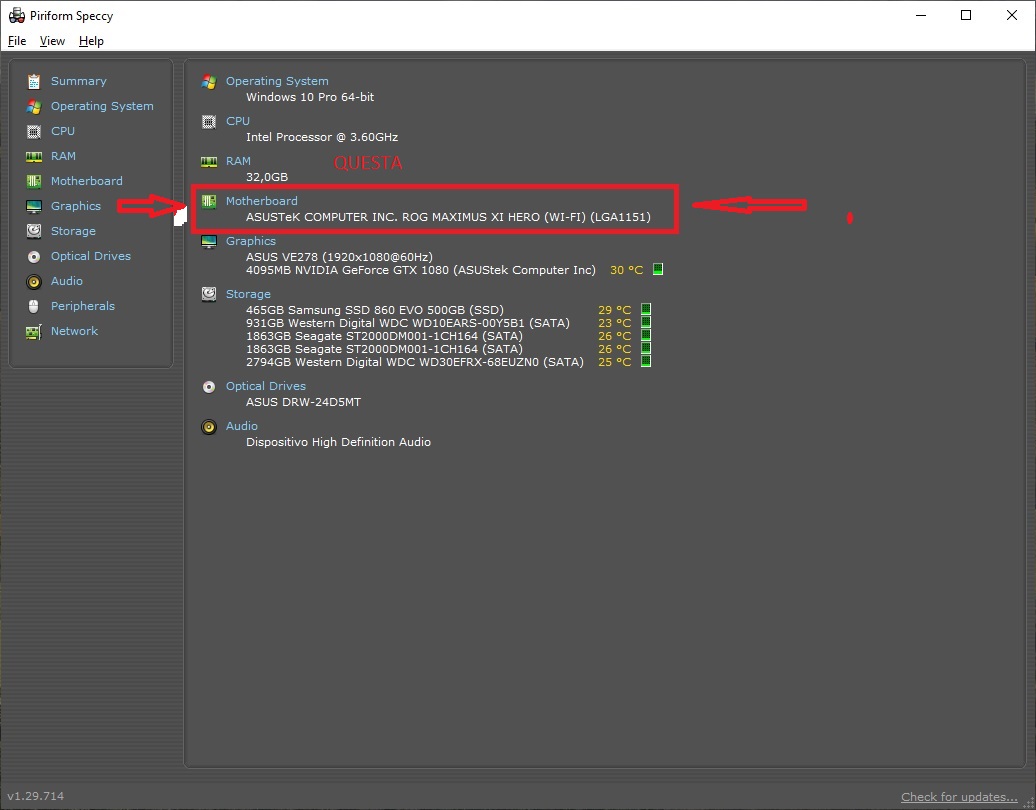Click the RAM heading link in summary

(x=239, y=161)
